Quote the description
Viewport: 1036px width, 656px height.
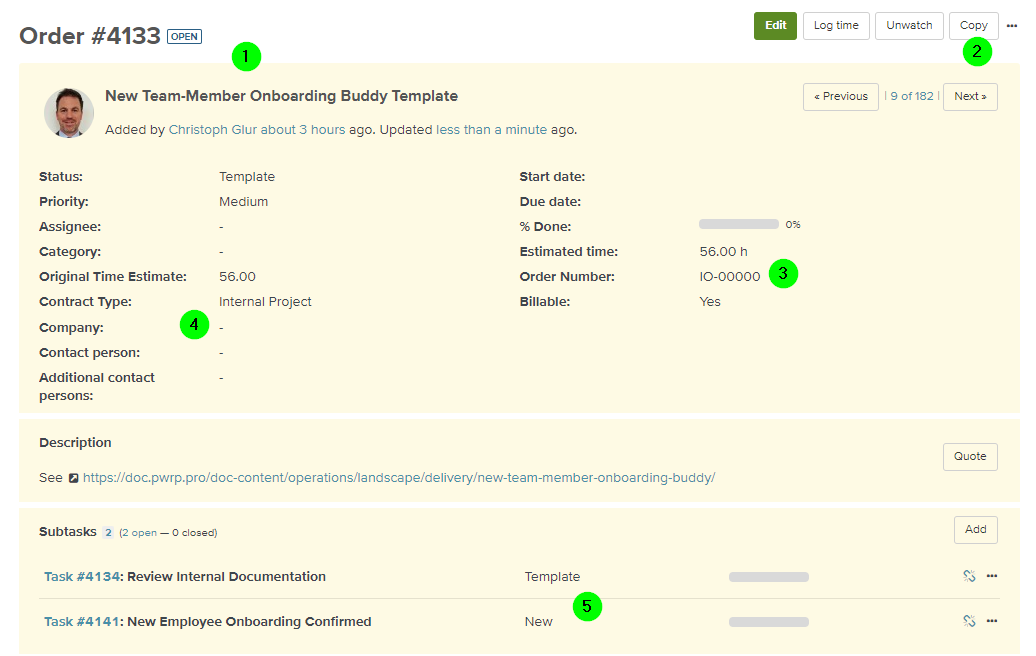click(x=970, y=456)
